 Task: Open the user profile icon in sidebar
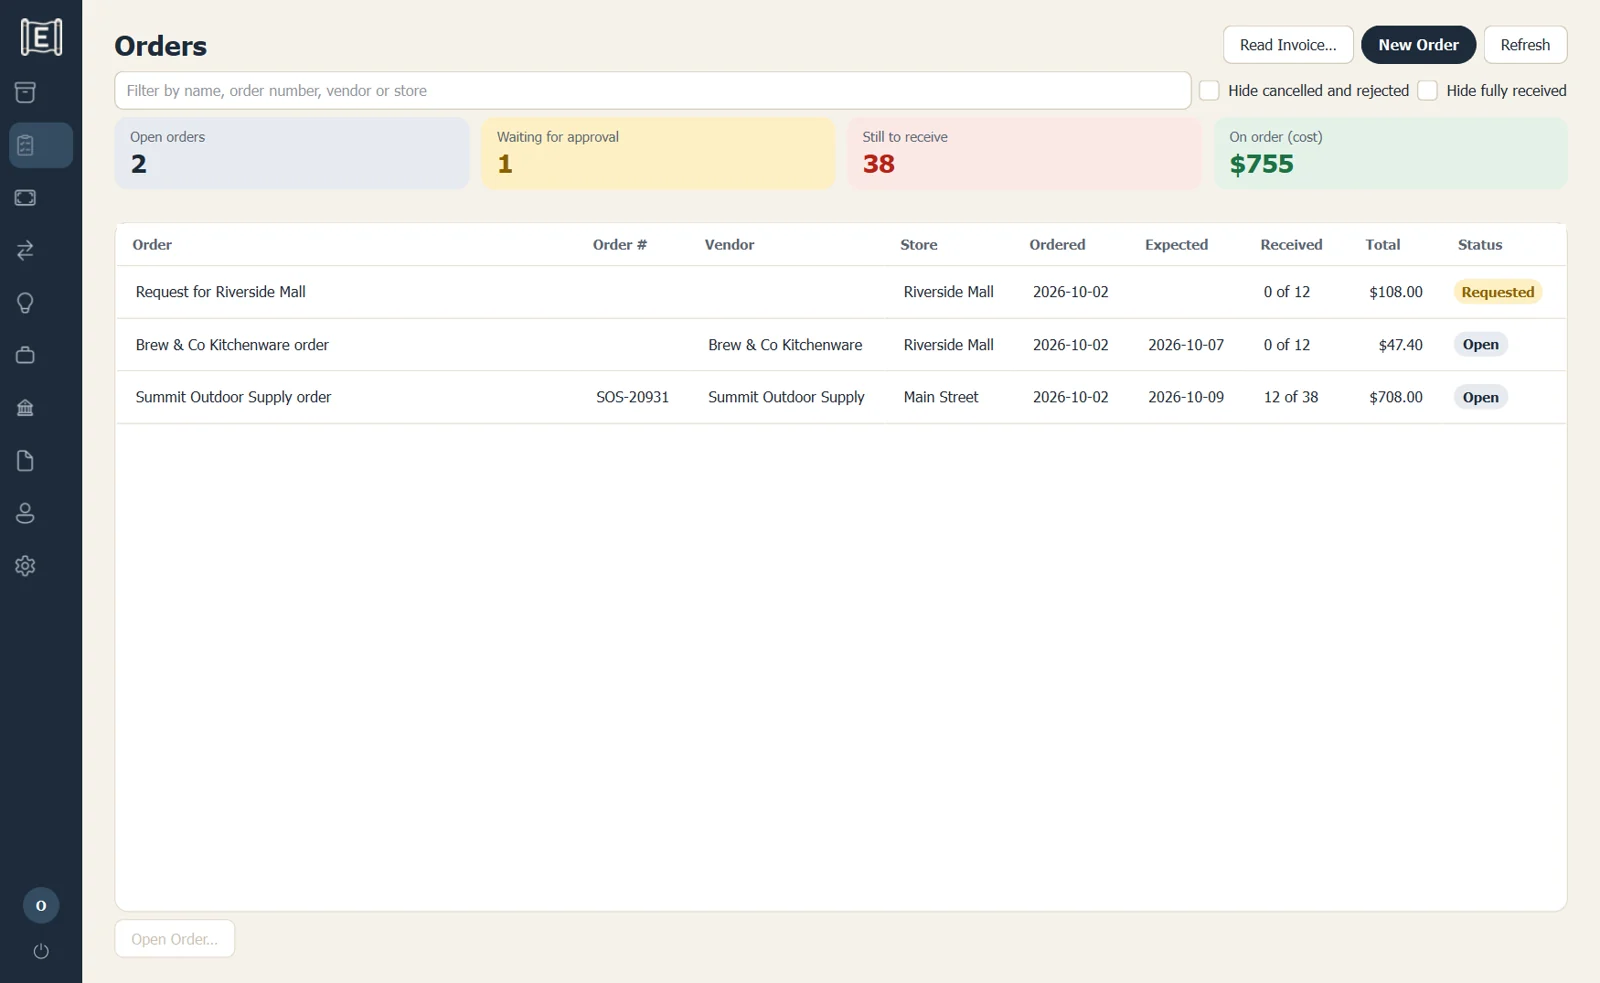[25, 513]
